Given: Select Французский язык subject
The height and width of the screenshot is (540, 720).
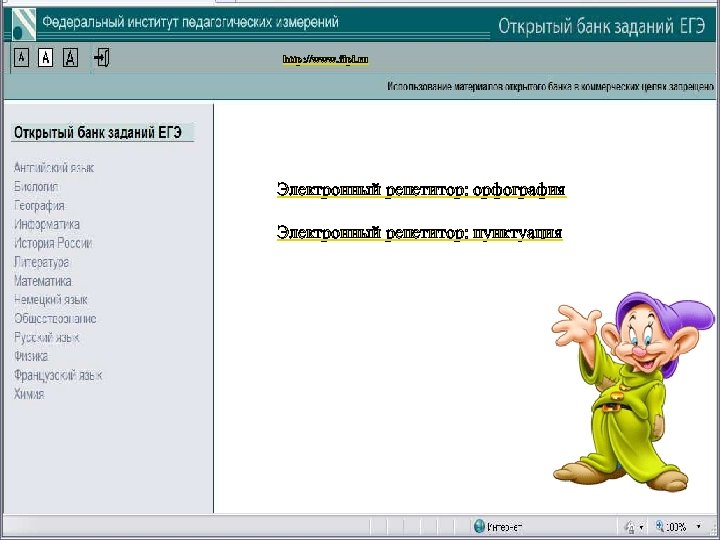Looking at the screenshot, I should tap(58, 375).
